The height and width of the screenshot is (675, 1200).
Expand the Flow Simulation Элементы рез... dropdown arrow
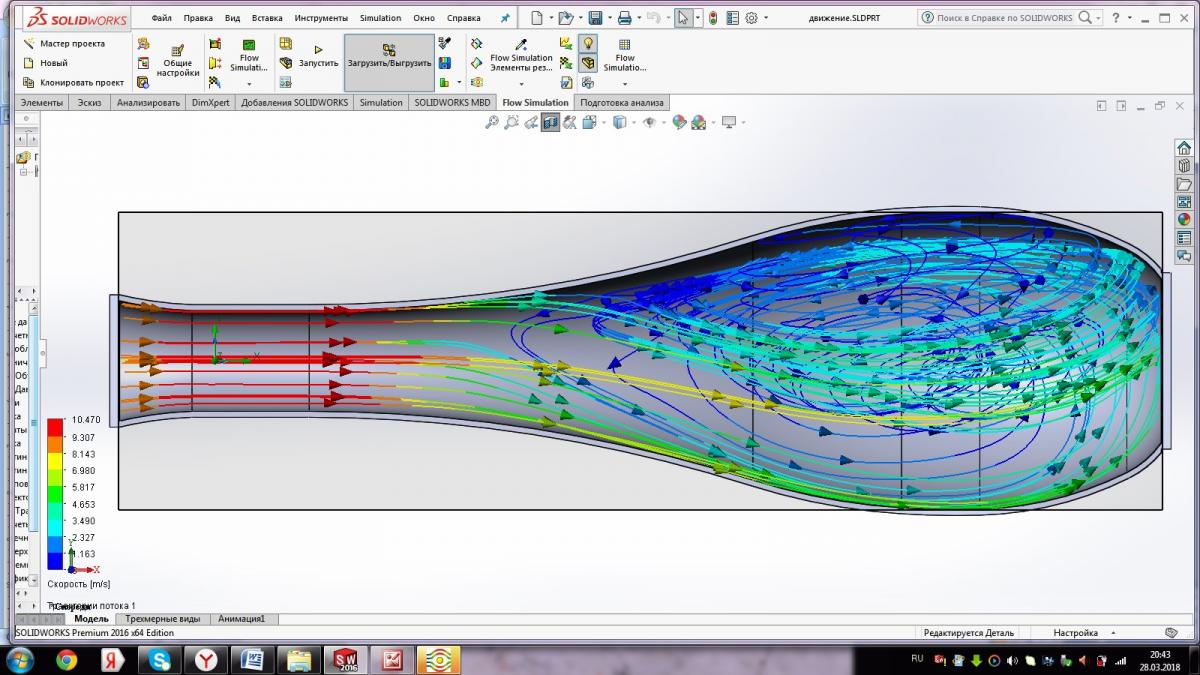click(521, 84)
